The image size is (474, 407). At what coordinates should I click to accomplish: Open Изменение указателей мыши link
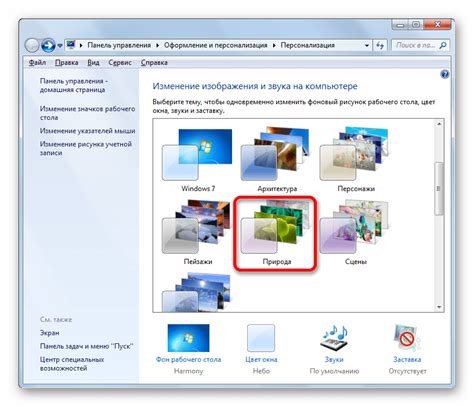tap(87, 131)
